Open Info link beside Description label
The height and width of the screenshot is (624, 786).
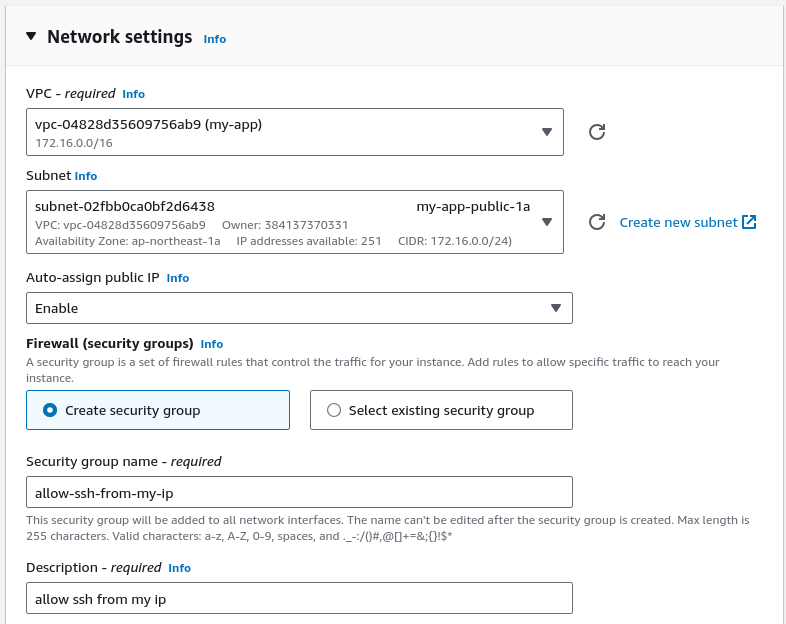click(179, 568)
